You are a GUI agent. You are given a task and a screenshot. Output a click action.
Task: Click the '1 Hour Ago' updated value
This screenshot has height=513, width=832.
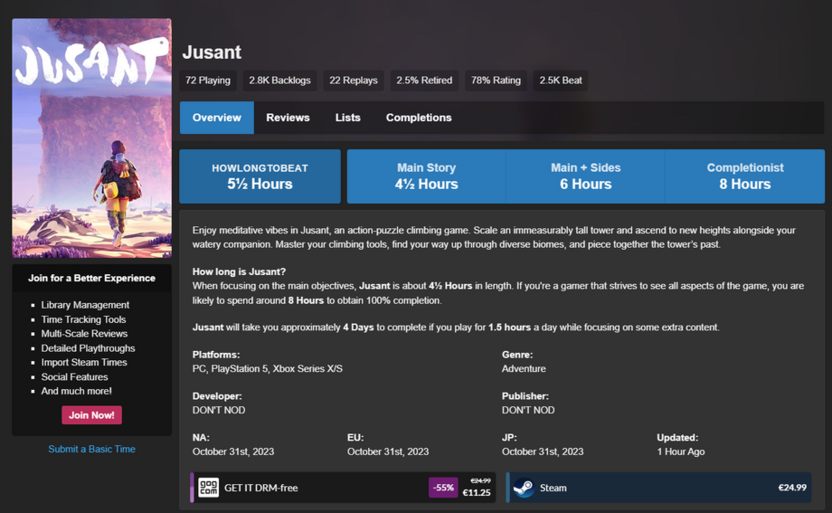tap(681, 451)
